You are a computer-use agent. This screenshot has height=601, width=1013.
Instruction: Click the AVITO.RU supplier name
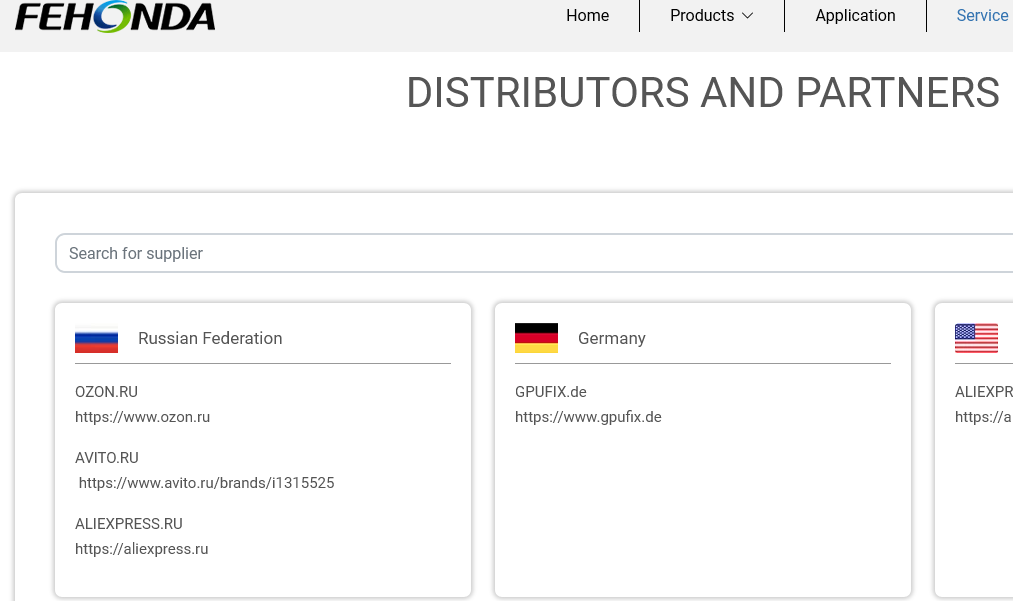(107, 458)
